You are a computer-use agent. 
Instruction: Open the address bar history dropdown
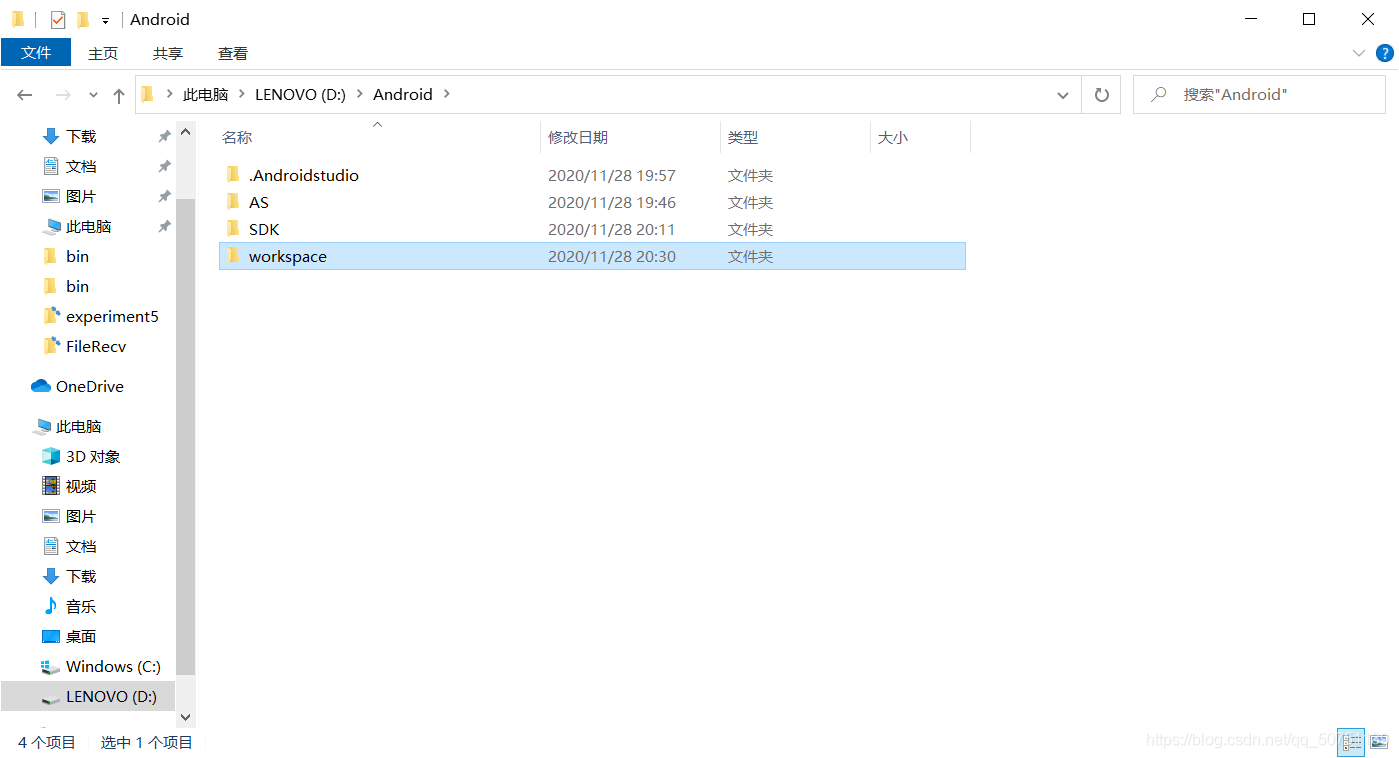(x=1062, y=95)
